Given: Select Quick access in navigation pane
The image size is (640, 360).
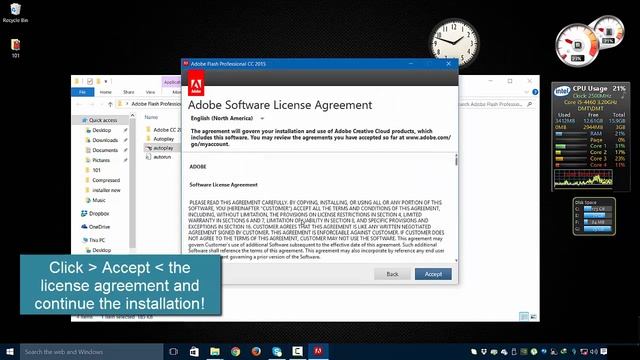Looking at the screenshot, I should (99, 120).
